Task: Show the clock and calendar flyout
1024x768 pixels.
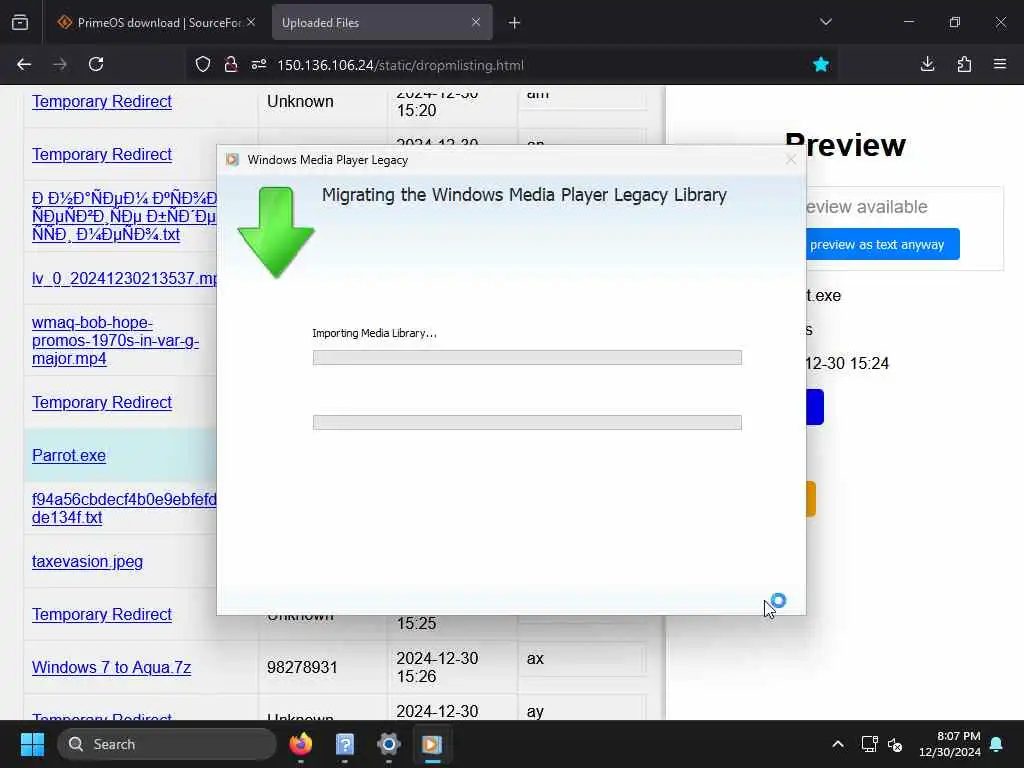Action: click(x=950, y=744)
